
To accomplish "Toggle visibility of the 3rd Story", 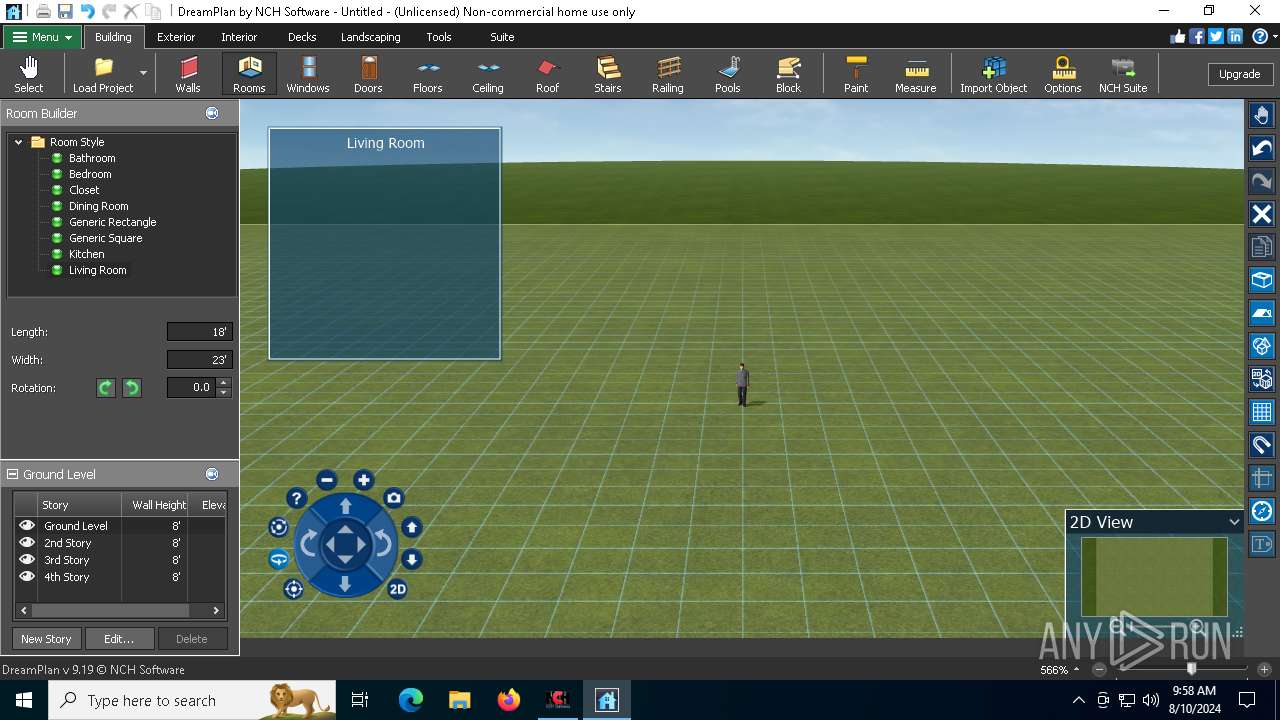I will coord(27,559).
